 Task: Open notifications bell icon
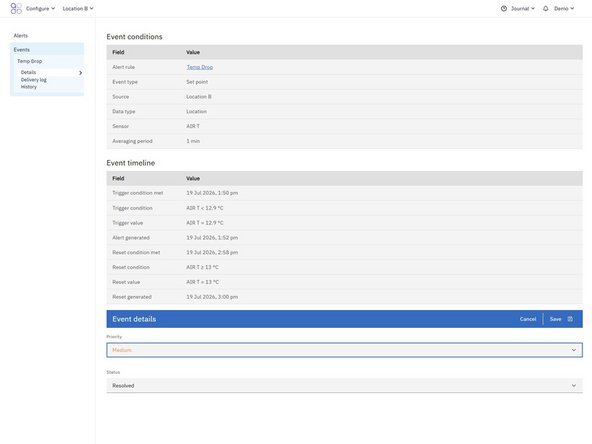coord(546,8)
